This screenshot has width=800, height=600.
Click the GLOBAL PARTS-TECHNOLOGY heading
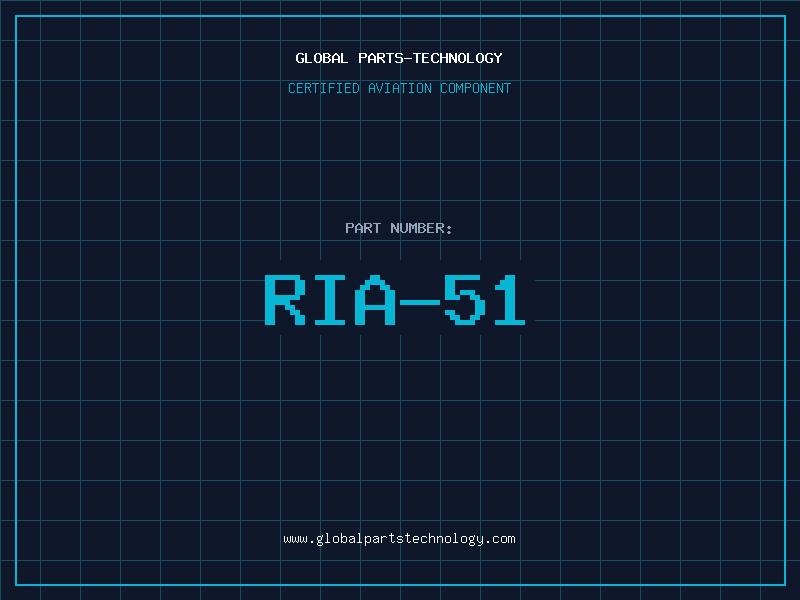coord(399,58)
